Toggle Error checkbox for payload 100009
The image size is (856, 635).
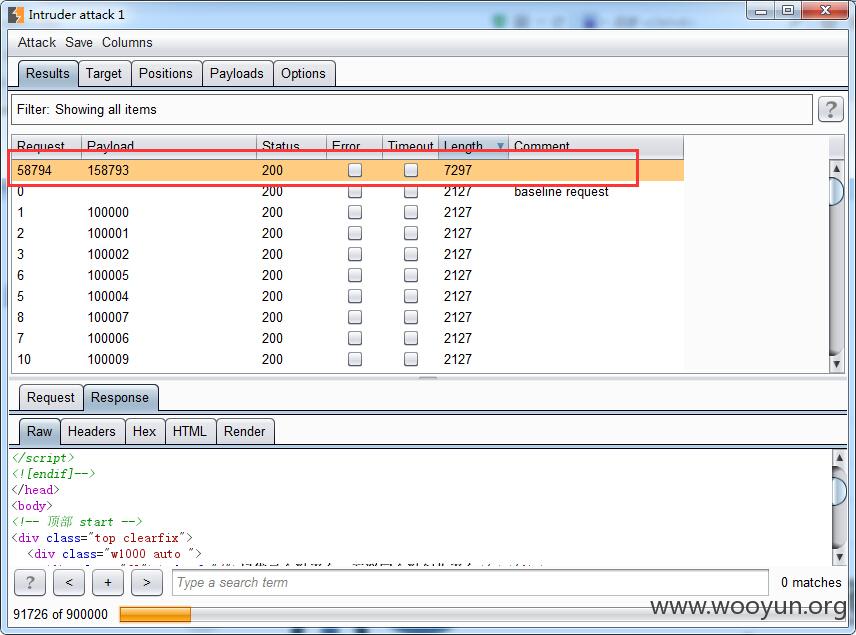(x=355, y=359)
